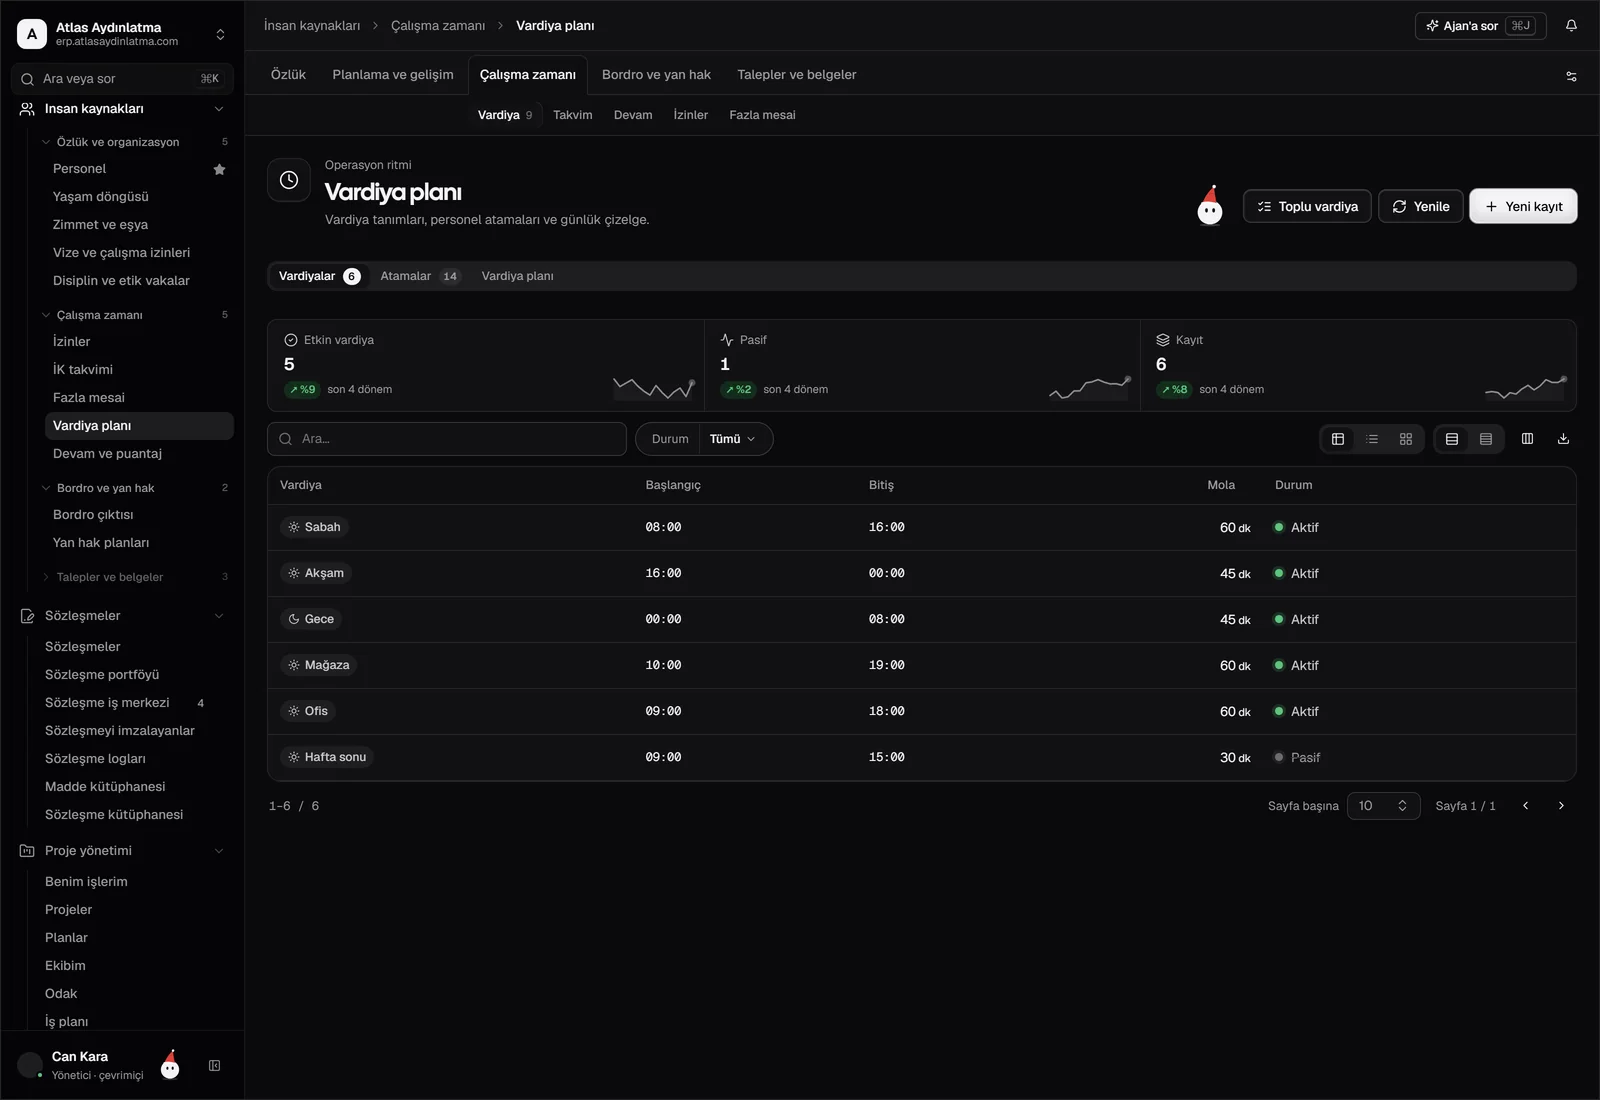Focus the Ara table search field
The image size is (1600, 1100).
click(447, 439)
